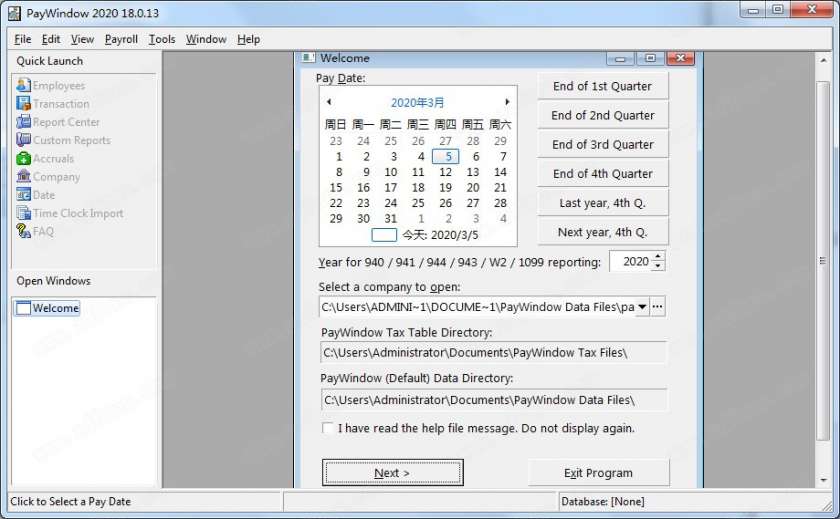Select Last year, 4th Q. button
Viewport: 840px width, 519px height.
603,203
